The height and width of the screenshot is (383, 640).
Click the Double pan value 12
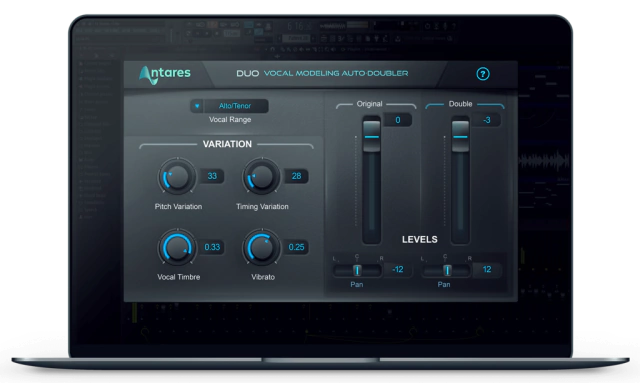pos(487,269)
